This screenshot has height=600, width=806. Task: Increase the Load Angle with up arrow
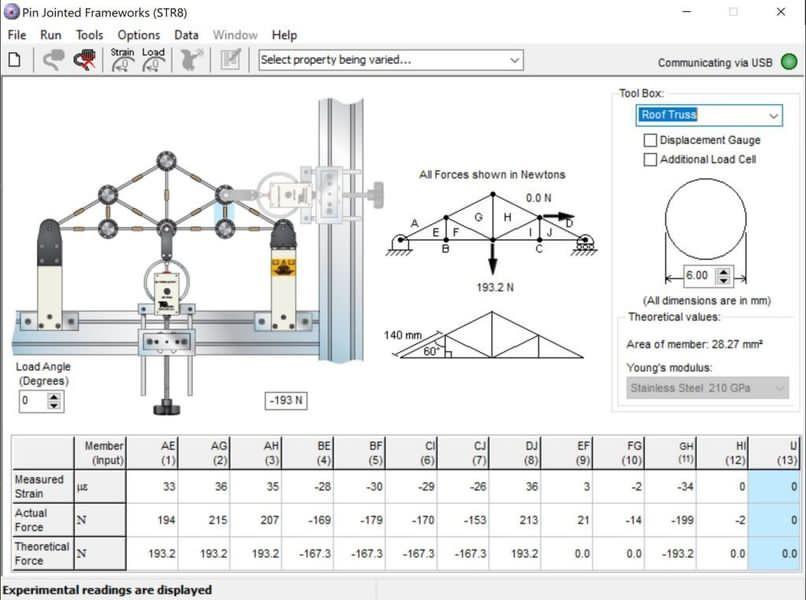tap(54, 396)
